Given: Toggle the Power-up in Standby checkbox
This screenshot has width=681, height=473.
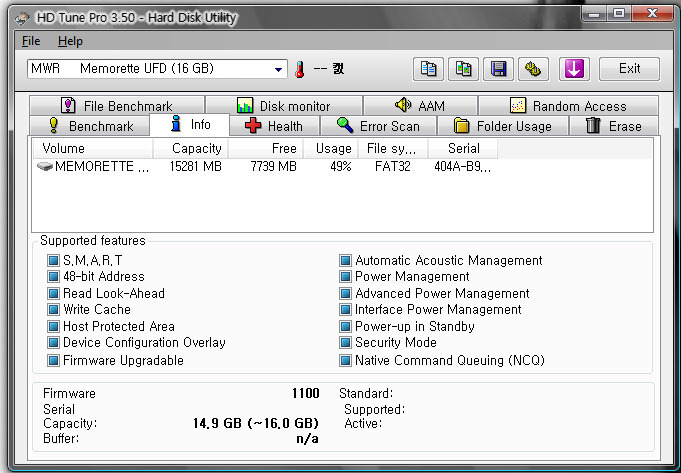Looking at the screenshot, I should click(x=345, y=327).
